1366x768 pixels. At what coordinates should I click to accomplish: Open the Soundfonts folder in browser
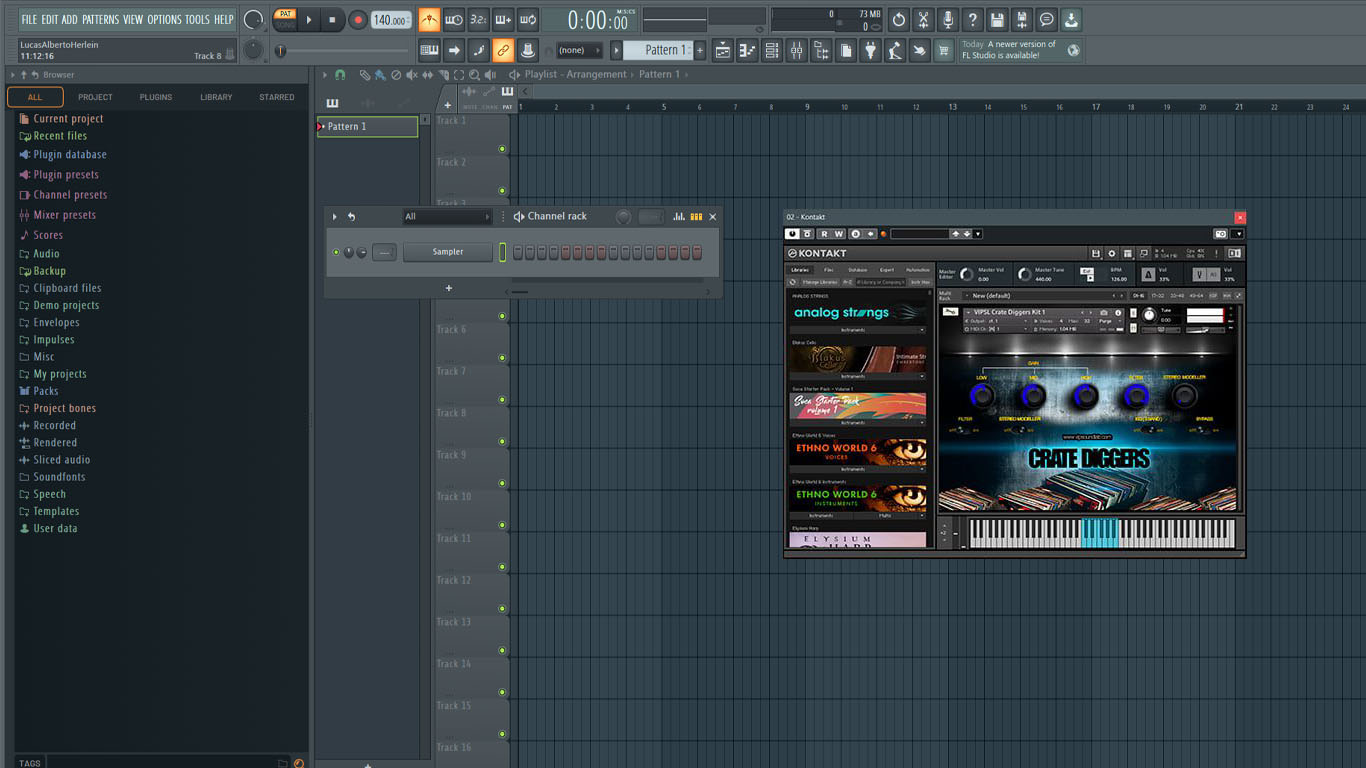click(59, 477)
